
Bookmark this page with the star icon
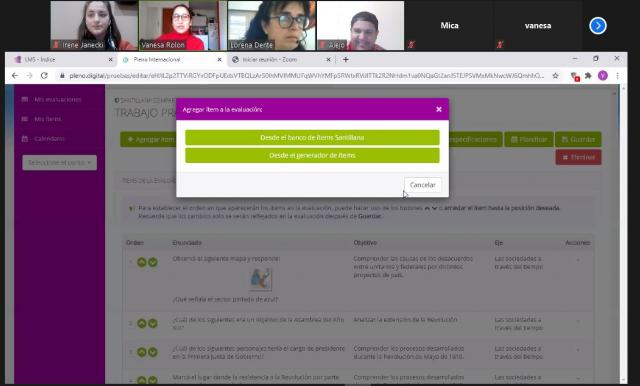coord(555,75)
